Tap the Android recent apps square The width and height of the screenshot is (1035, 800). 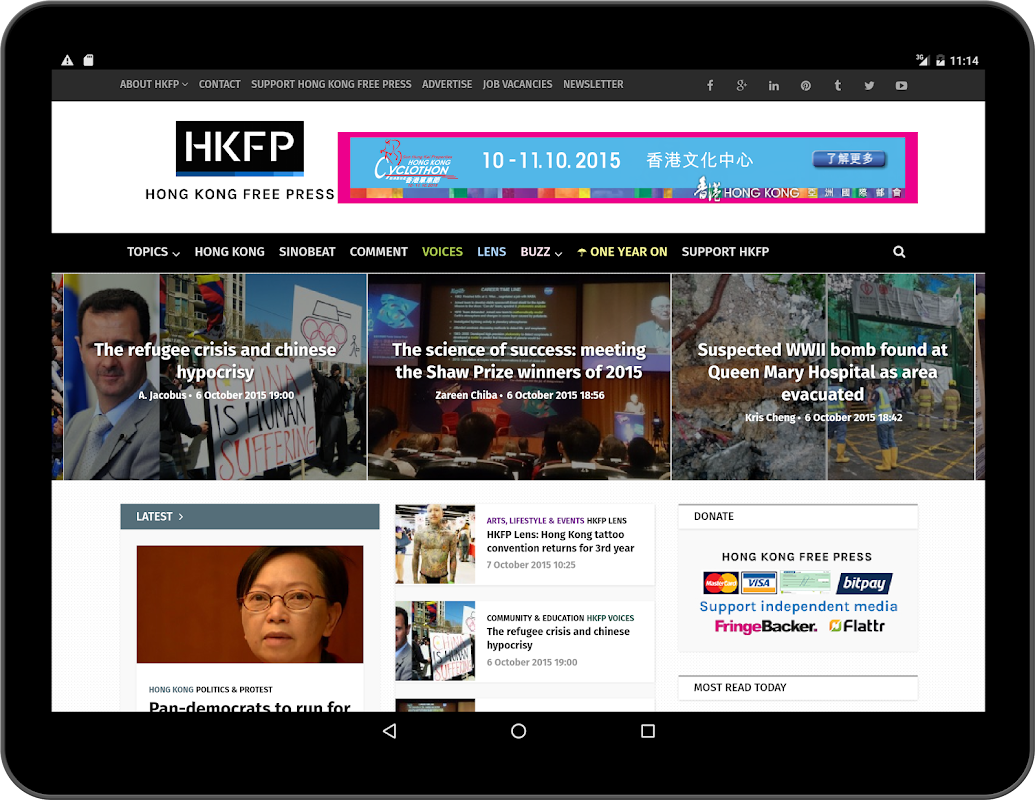(x=648, y=731)
